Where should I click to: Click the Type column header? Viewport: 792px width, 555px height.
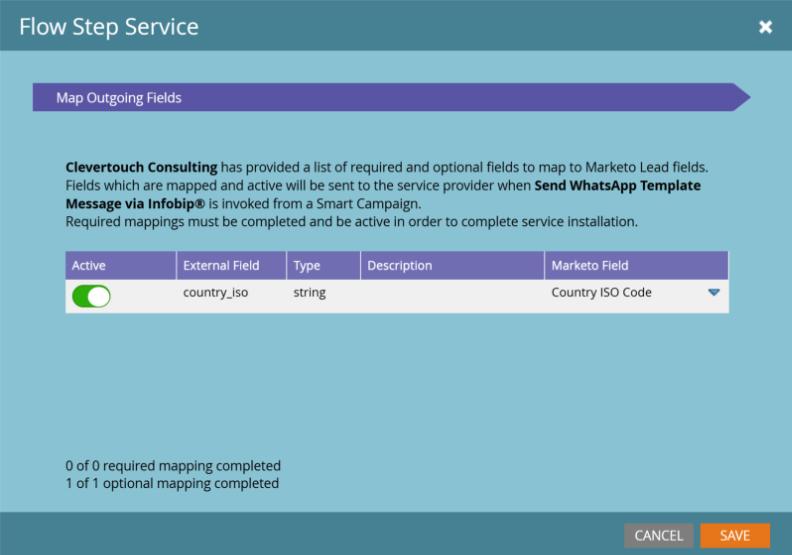(x=323, y=266)
